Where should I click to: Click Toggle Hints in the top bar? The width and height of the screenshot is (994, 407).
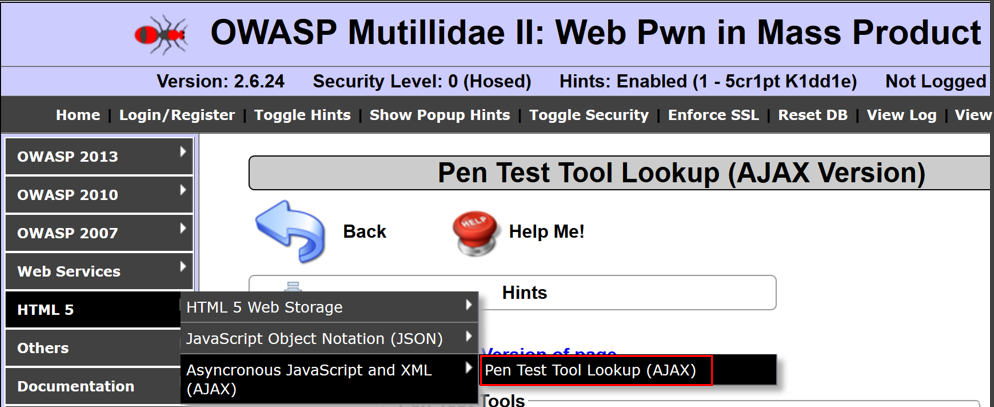[302, 115]
